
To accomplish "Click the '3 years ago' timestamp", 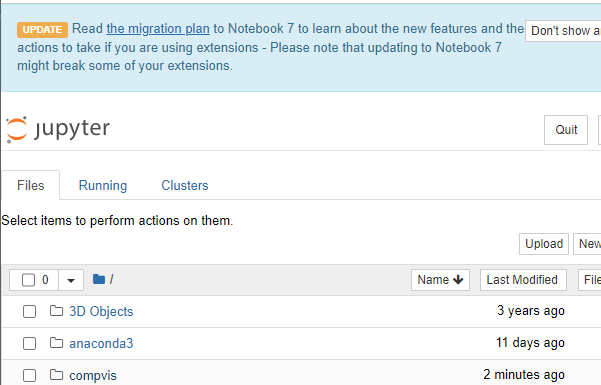I will click(531, 311).
